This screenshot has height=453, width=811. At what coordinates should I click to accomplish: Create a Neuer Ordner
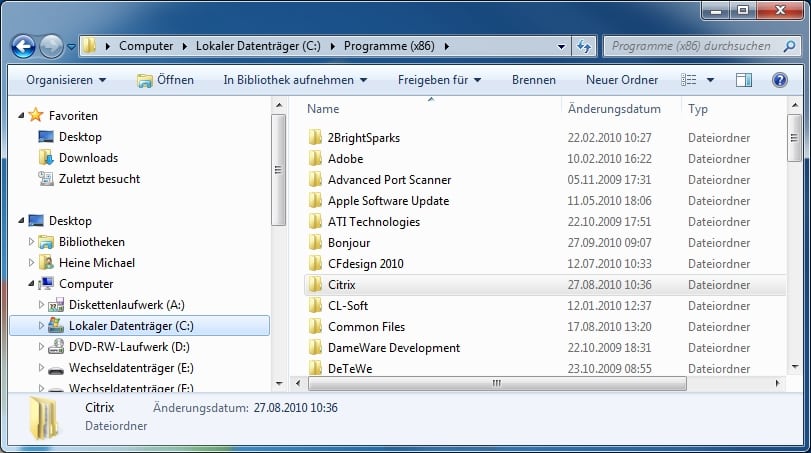pos(622,80)
